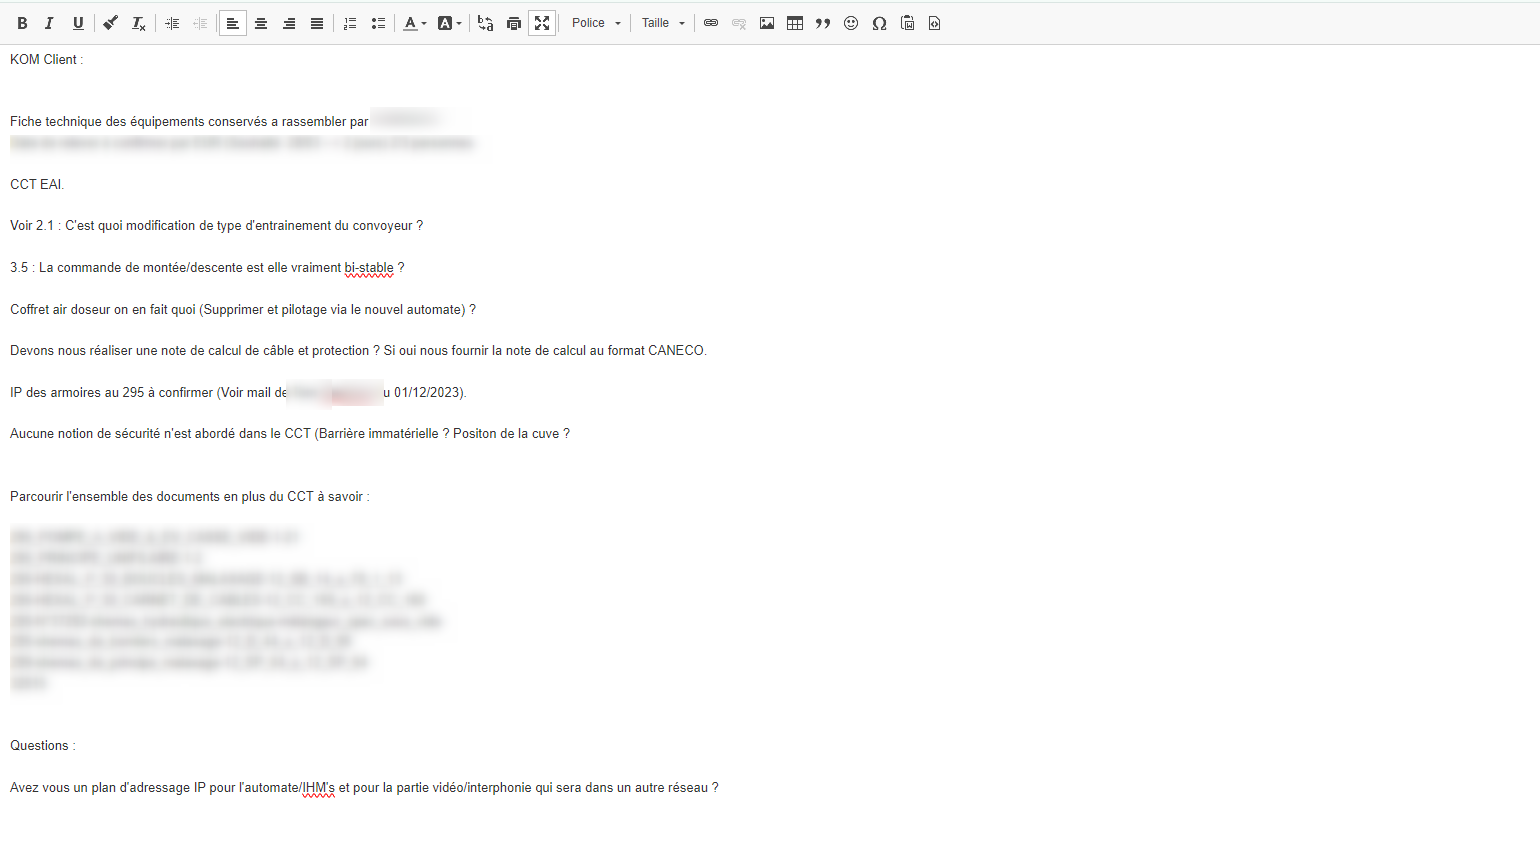Screen dimensions: 1540x847
Task: Toggle underline formatting
Action: click(78, 23)
